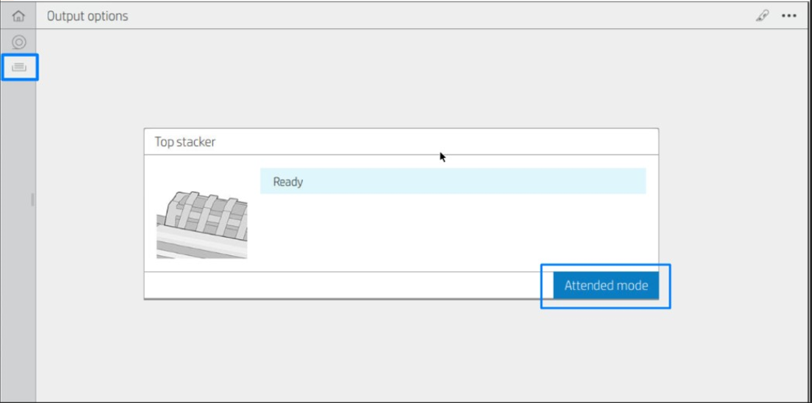Screen dimensions: 812x403
Task: Click the Top stacker card title
Action: [185, 142]
